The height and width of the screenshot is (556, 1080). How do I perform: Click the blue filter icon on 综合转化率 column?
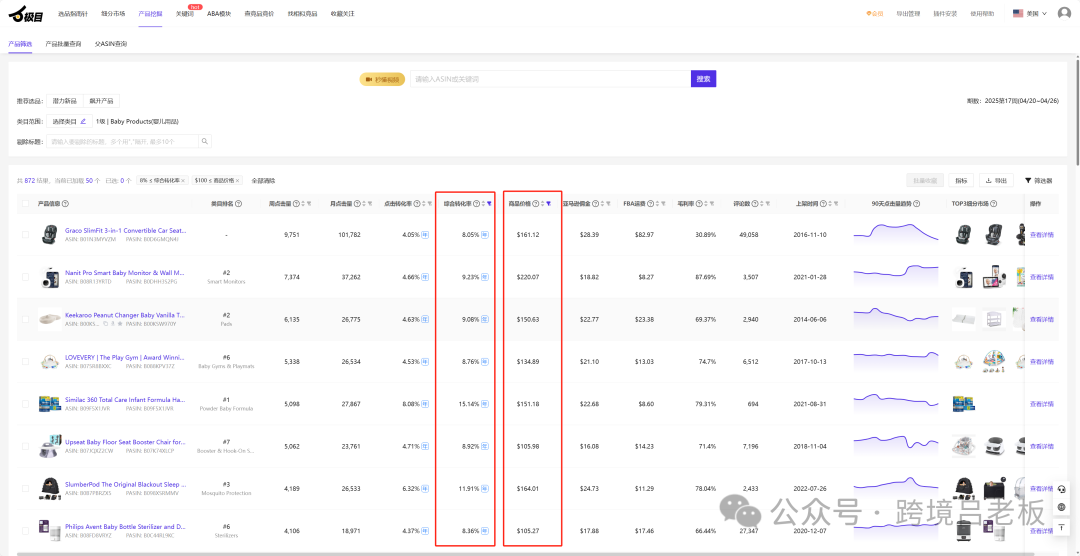point(489,204)
